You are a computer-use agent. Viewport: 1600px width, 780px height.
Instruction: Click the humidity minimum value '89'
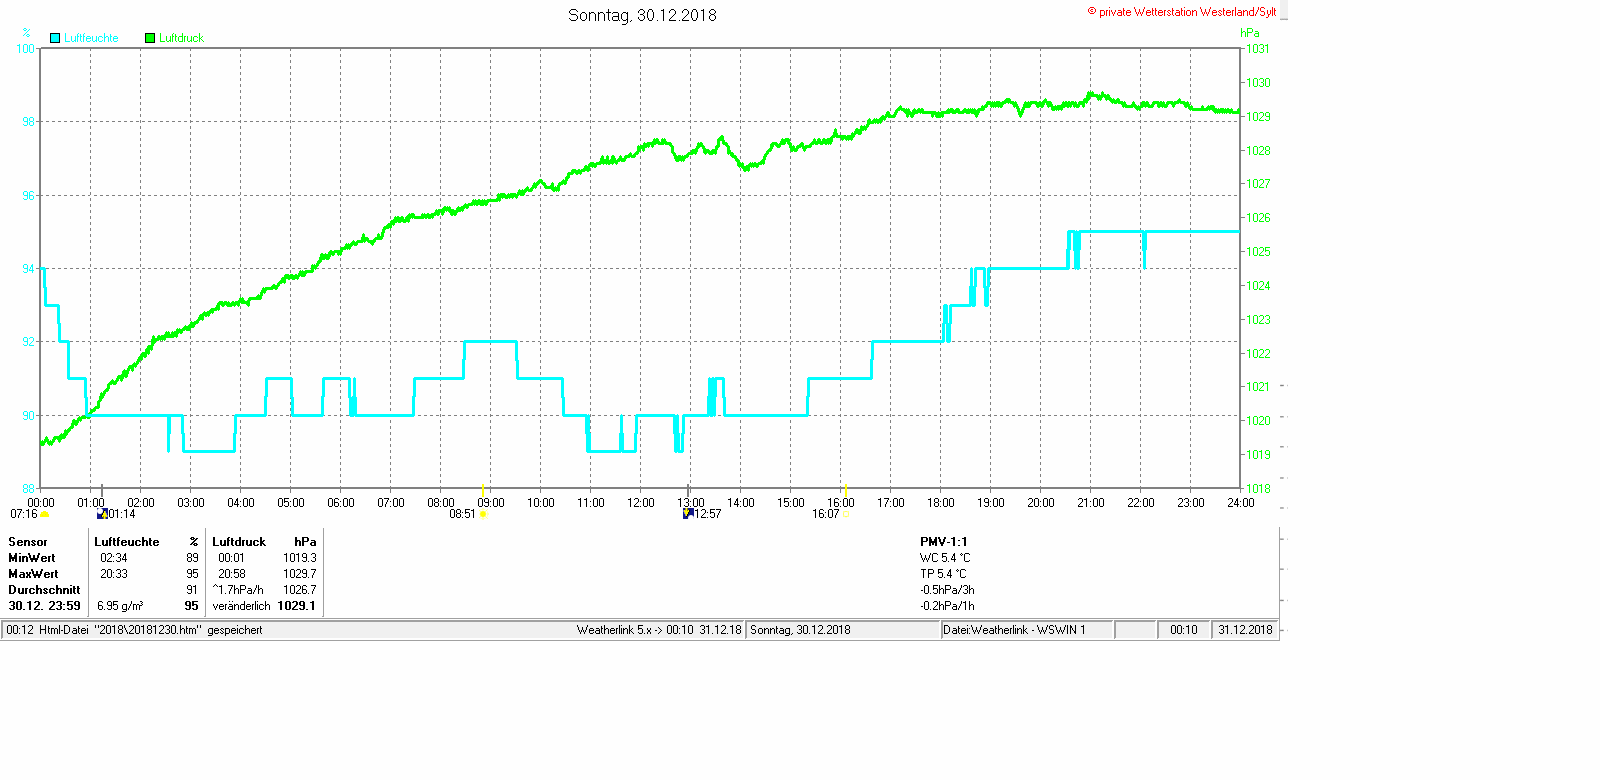pyautogui.click(x=193, y=558)
